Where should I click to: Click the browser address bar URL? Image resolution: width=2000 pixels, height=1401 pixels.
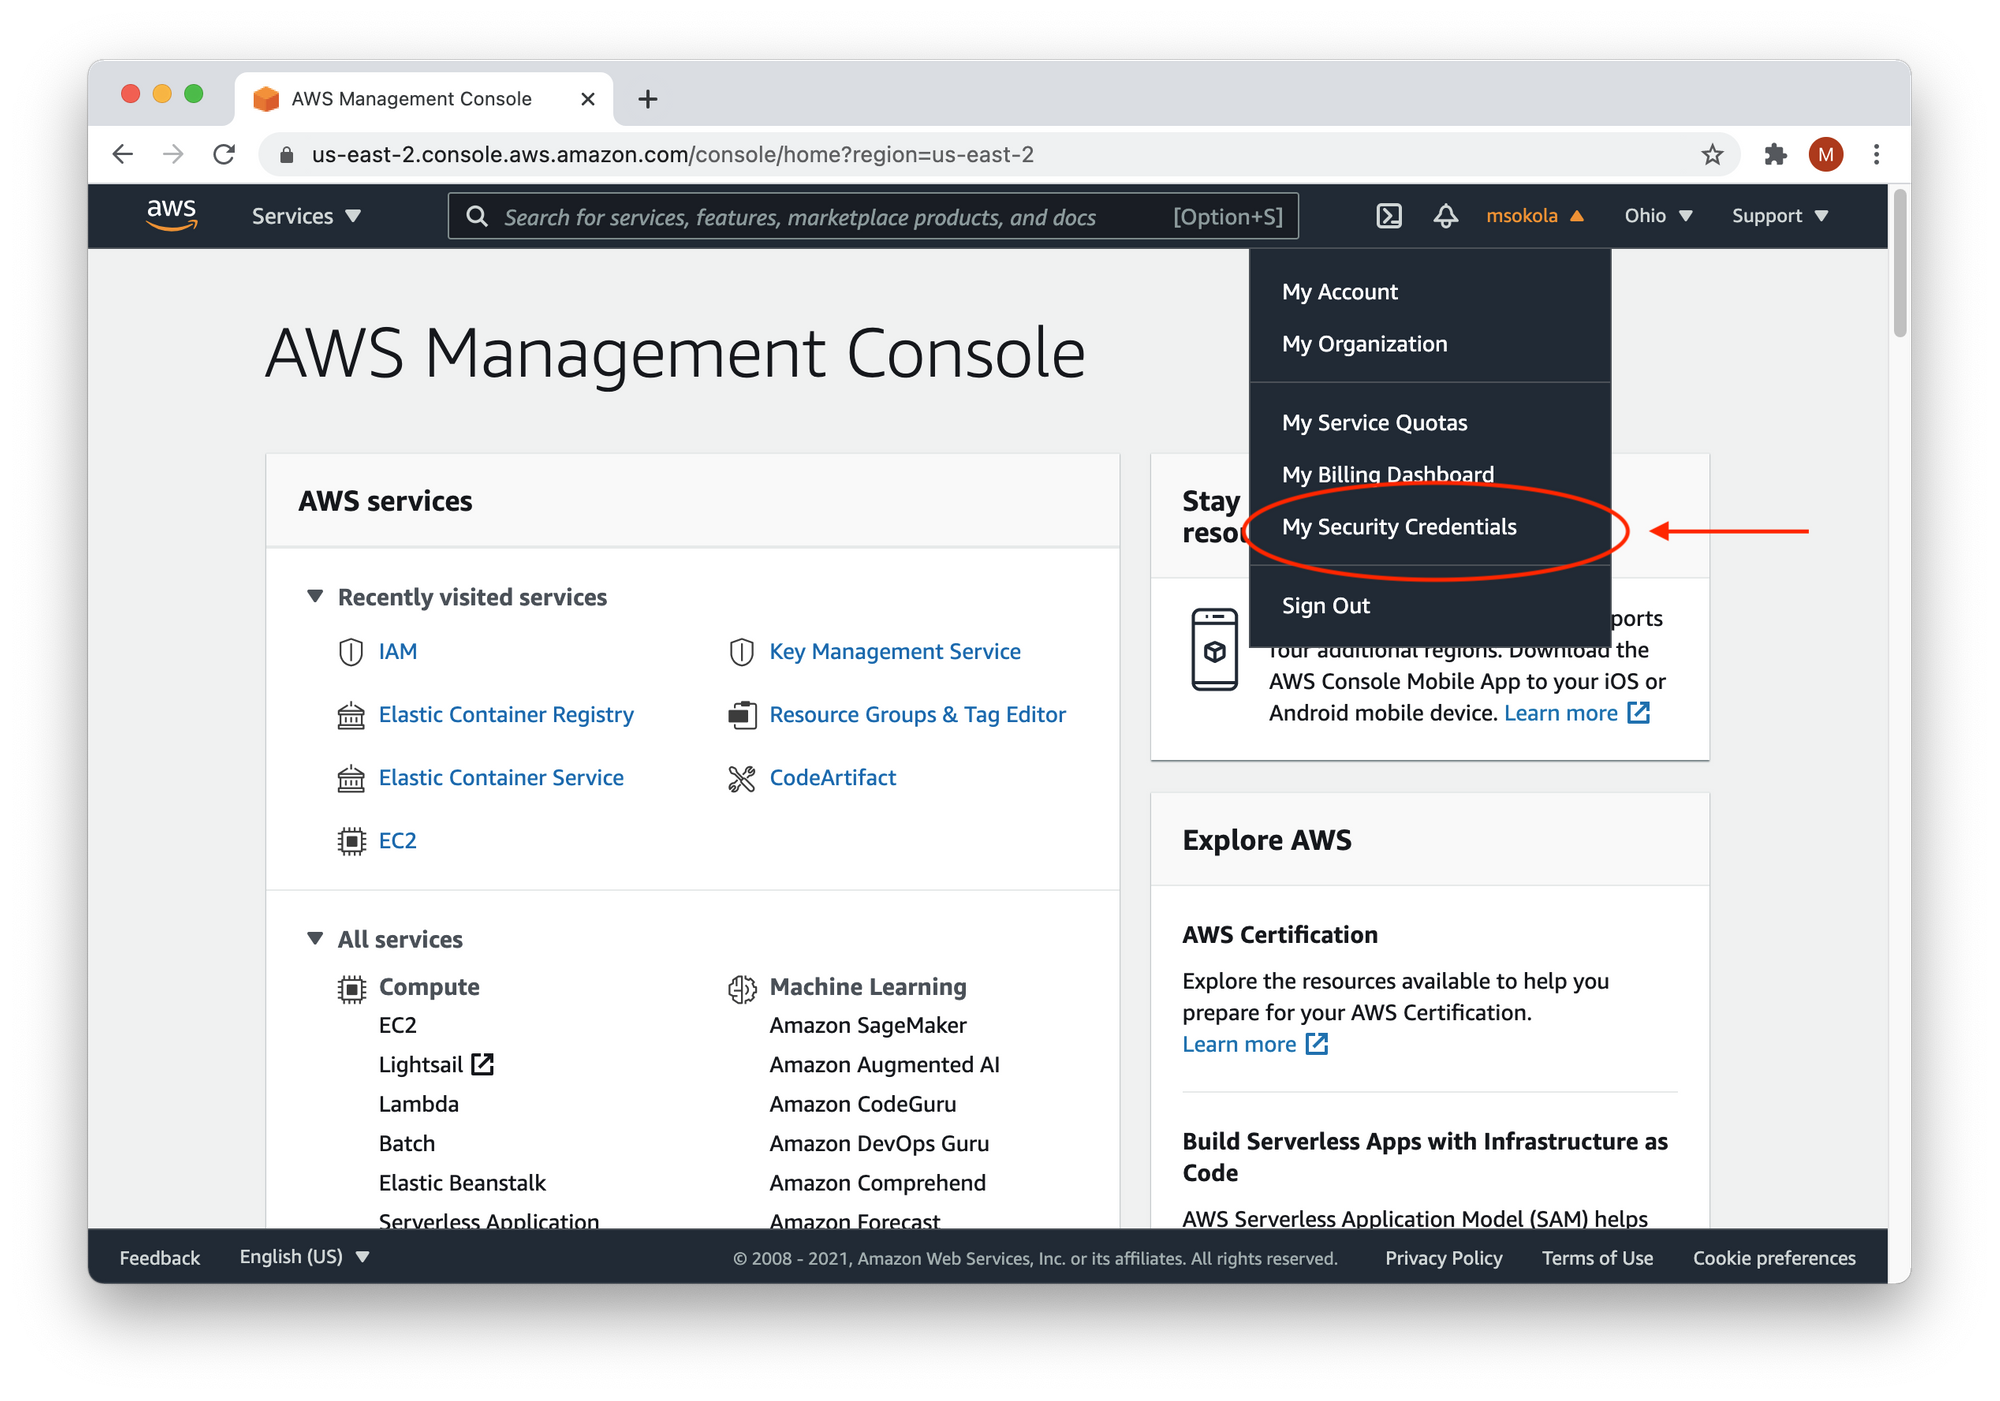[672, 155]
